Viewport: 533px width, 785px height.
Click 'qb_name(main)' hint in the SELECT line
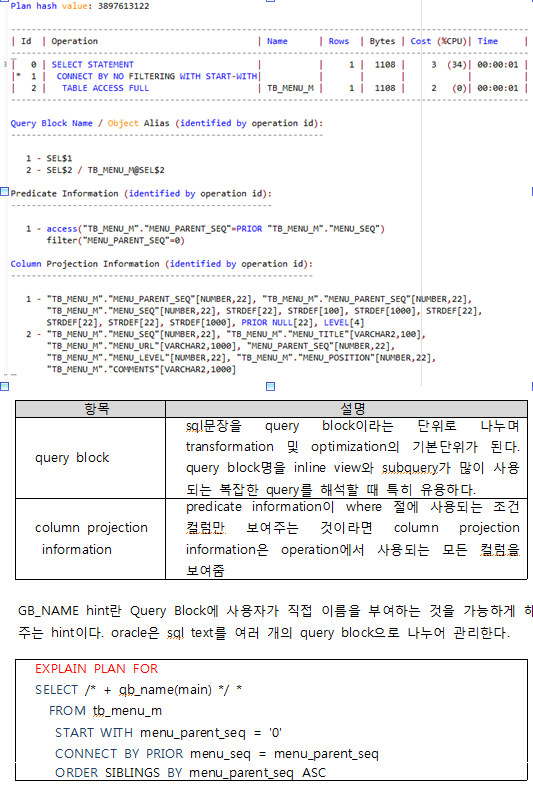tap(166, 690)
